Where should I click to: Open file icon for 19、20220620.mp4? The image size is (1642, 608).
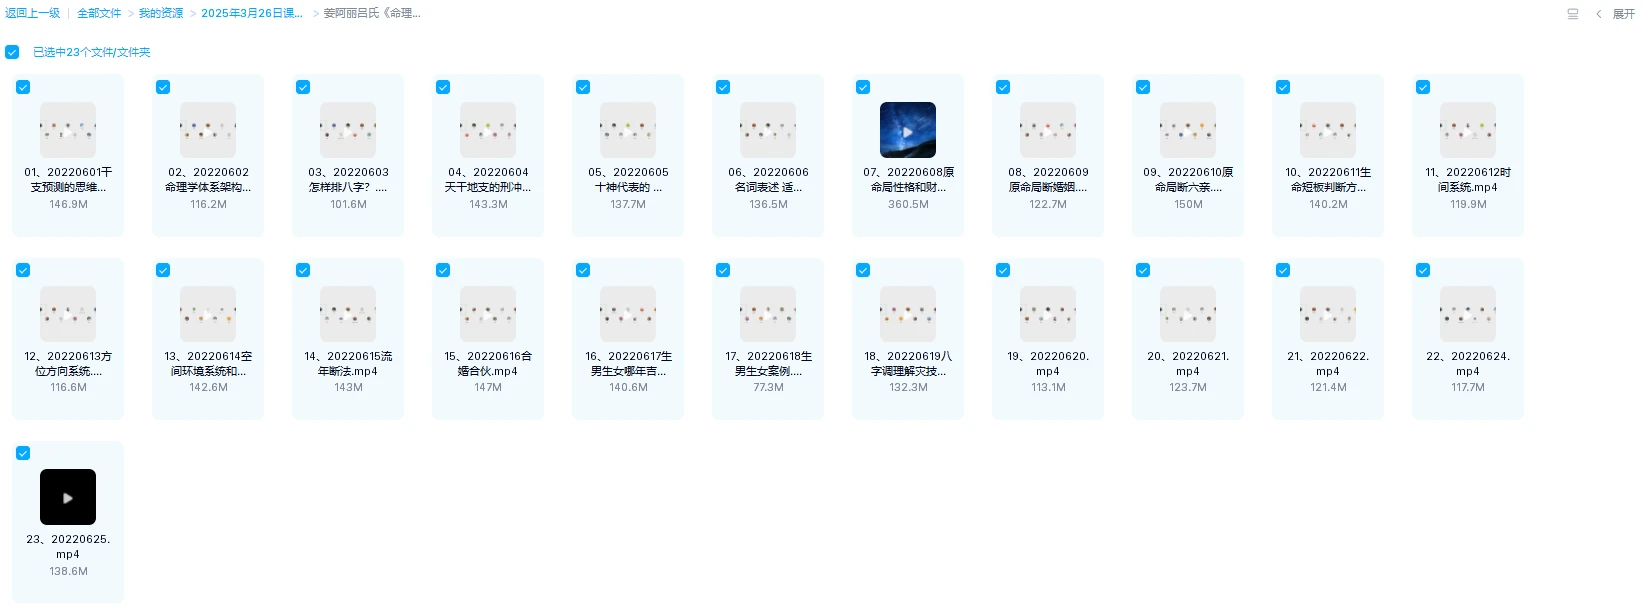click(x=1048, y=314)
